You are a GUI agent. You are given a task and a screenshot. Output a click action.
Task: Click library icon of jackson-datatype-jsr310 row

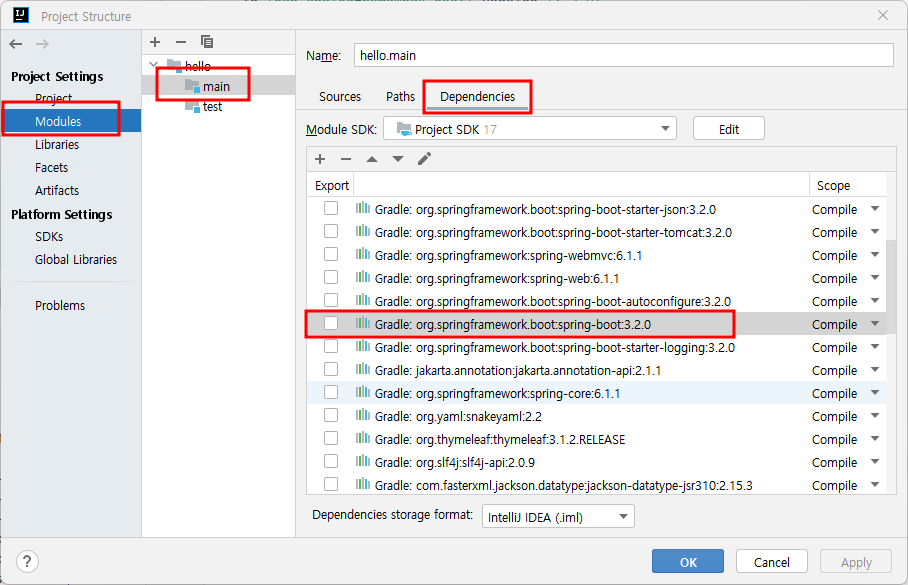coord(363,484)
